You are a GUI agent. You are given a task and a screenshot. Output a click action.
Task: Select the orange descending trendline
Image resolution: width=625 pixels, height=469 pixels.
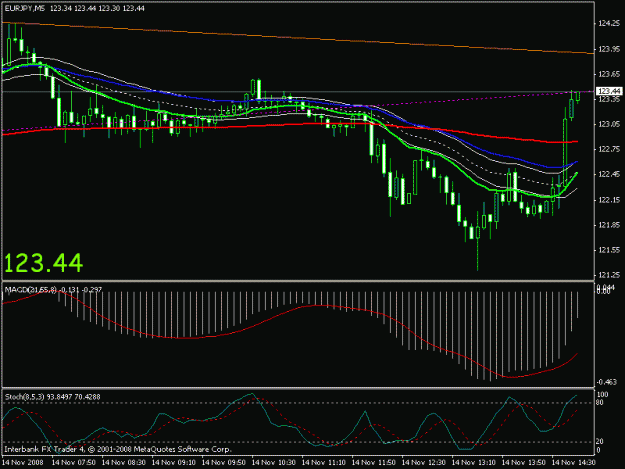click(299, 38)
